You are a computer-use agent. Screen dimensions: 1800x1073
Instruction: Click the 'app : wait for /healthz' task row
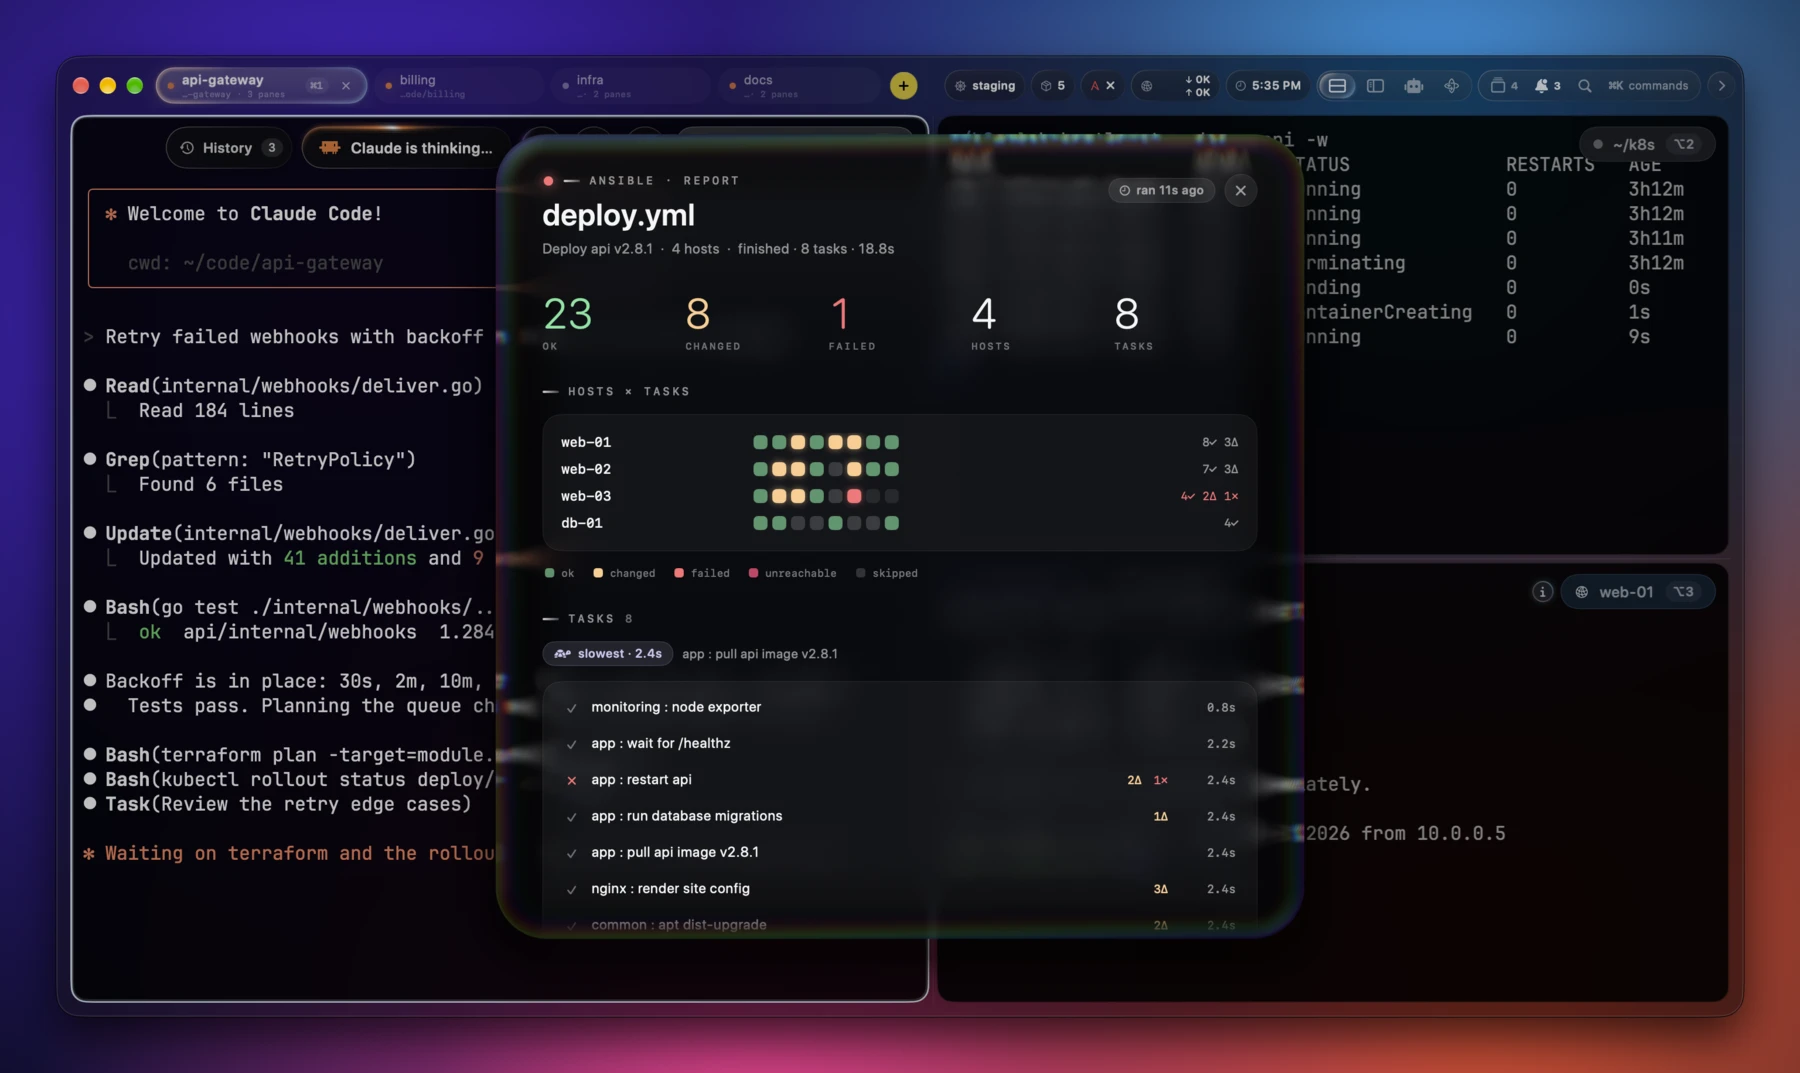pos(899,743)
